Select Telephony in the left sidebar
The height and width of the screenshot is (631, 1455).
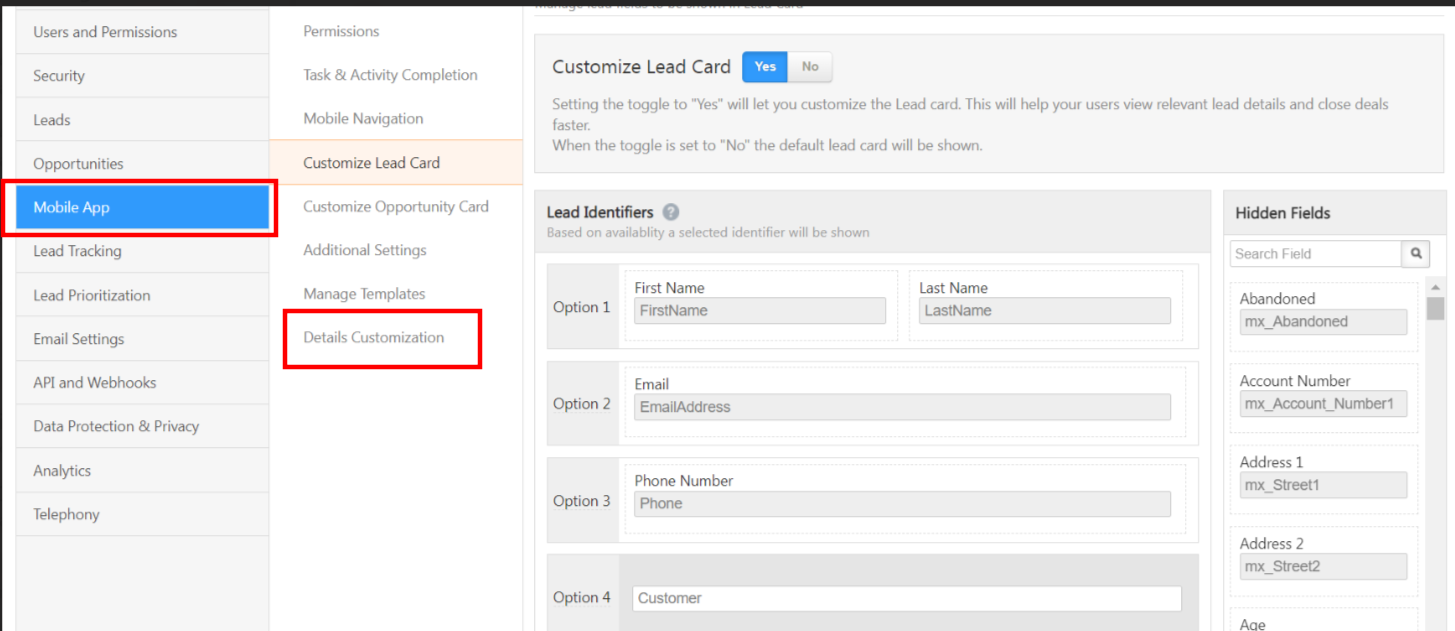coord(66,514)
